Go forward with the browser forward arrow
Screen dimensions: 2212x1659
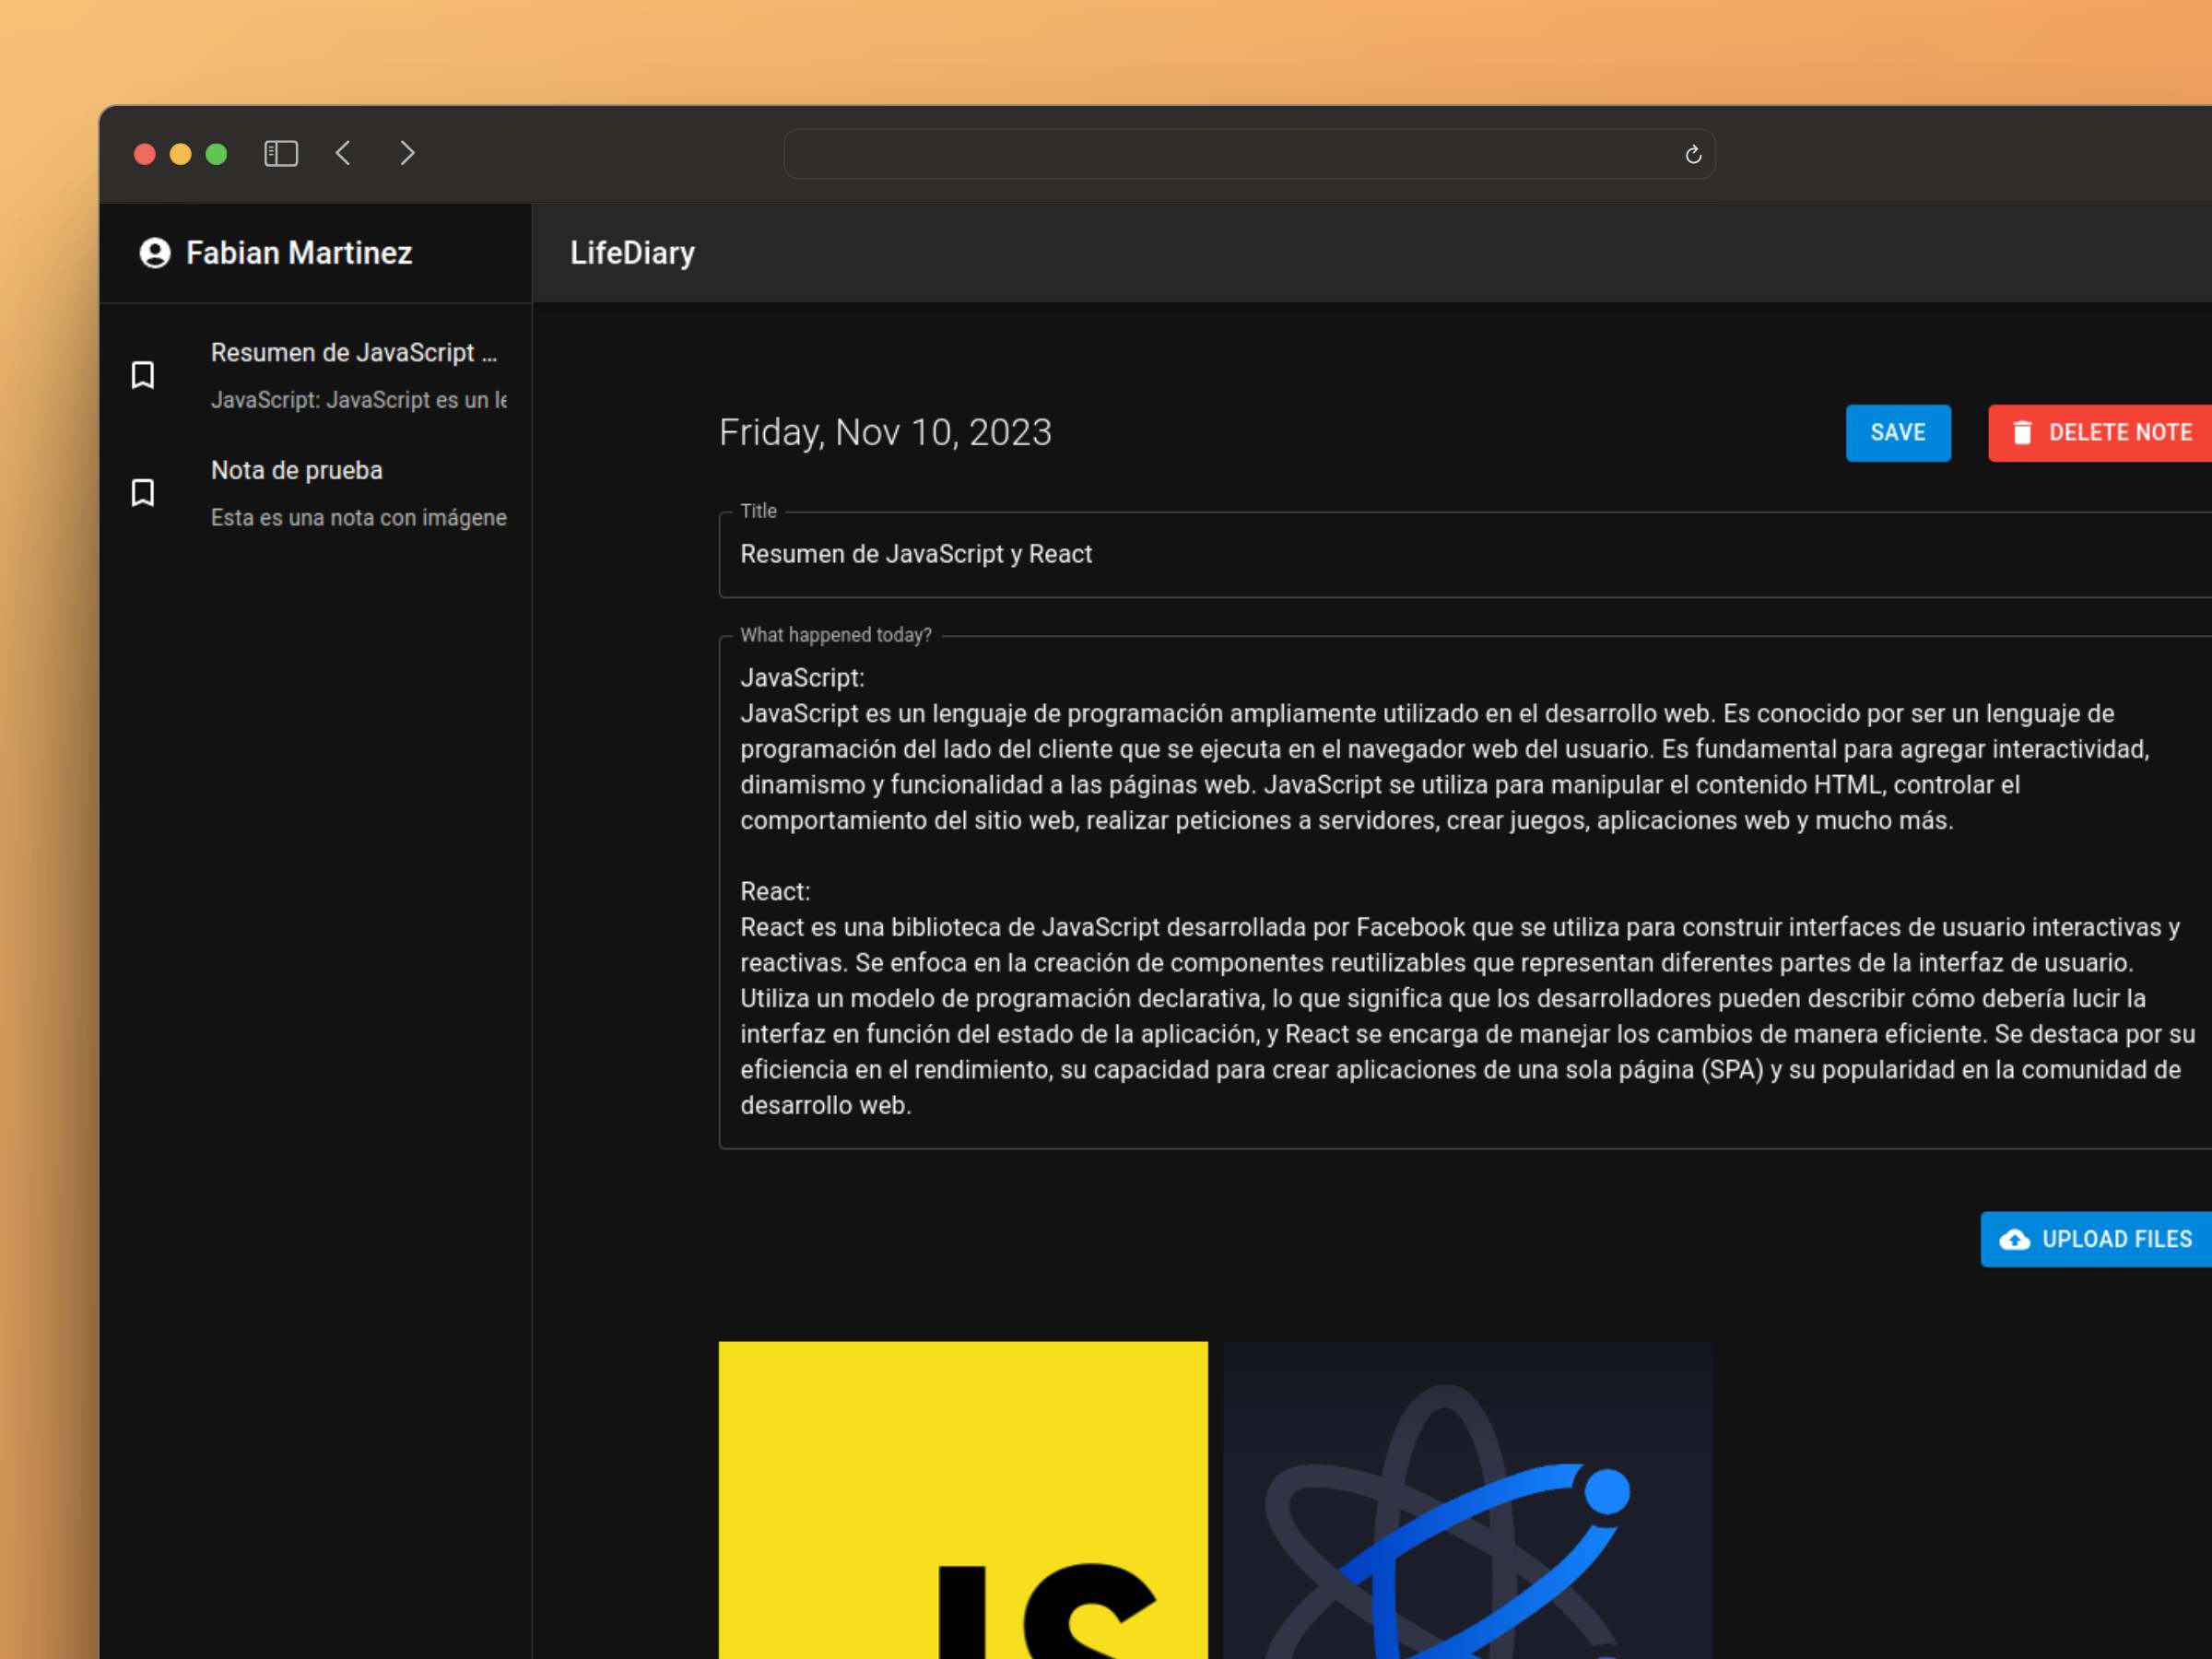coord(407,153)
